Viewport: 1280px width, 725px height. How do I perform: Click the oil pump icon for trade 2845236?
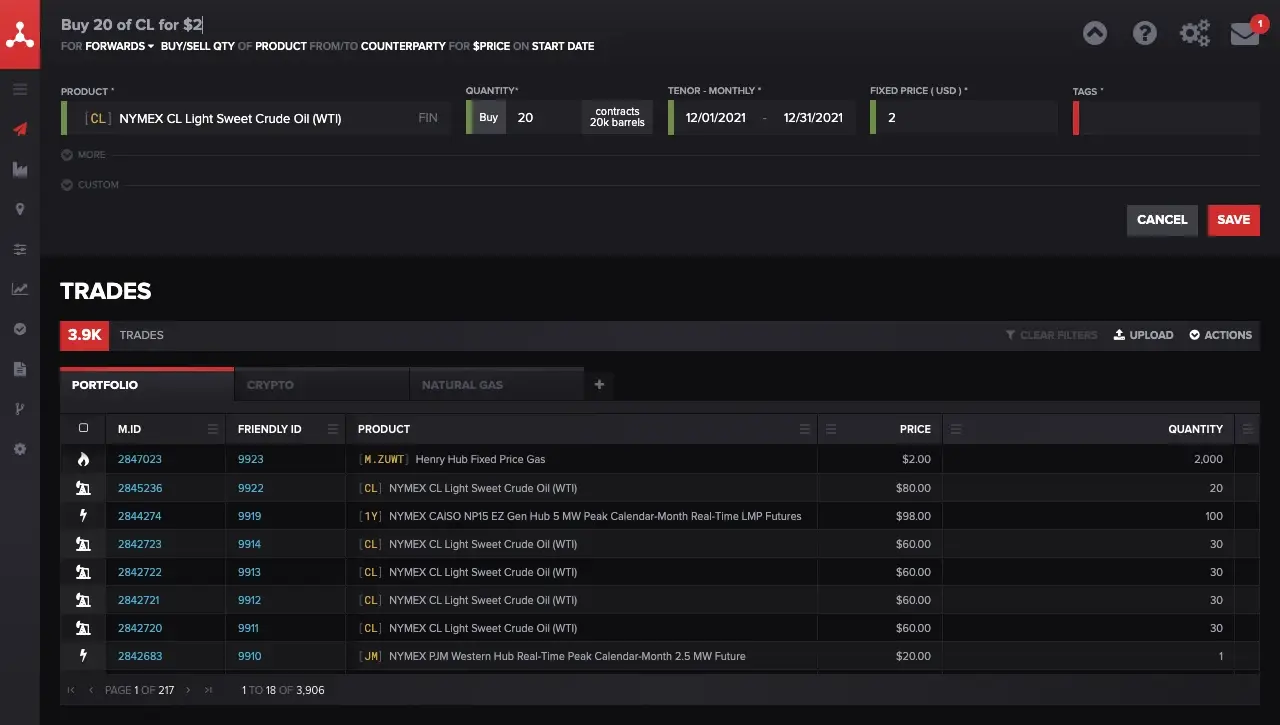(x=83, y=488)
